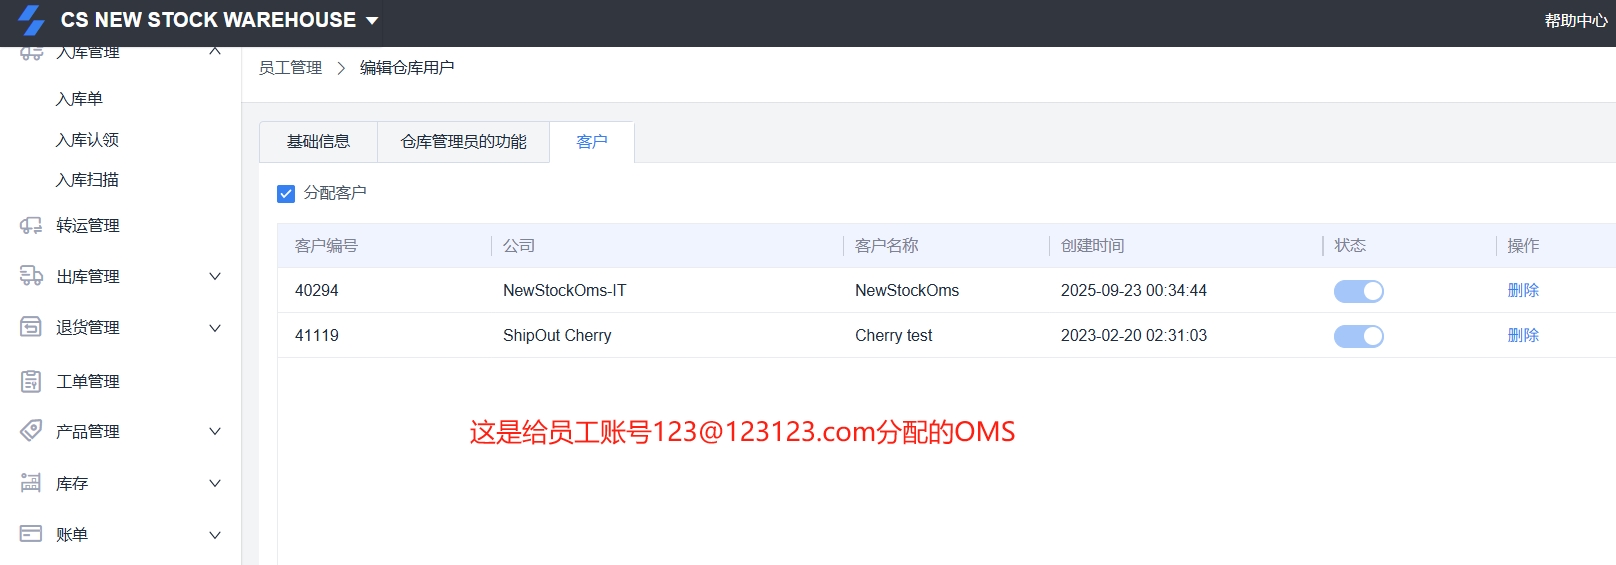Viewport: 1616px width, 565px height.
Task: Switch to the 仓库管理员的功能 tab
Action: pos(463,142)
